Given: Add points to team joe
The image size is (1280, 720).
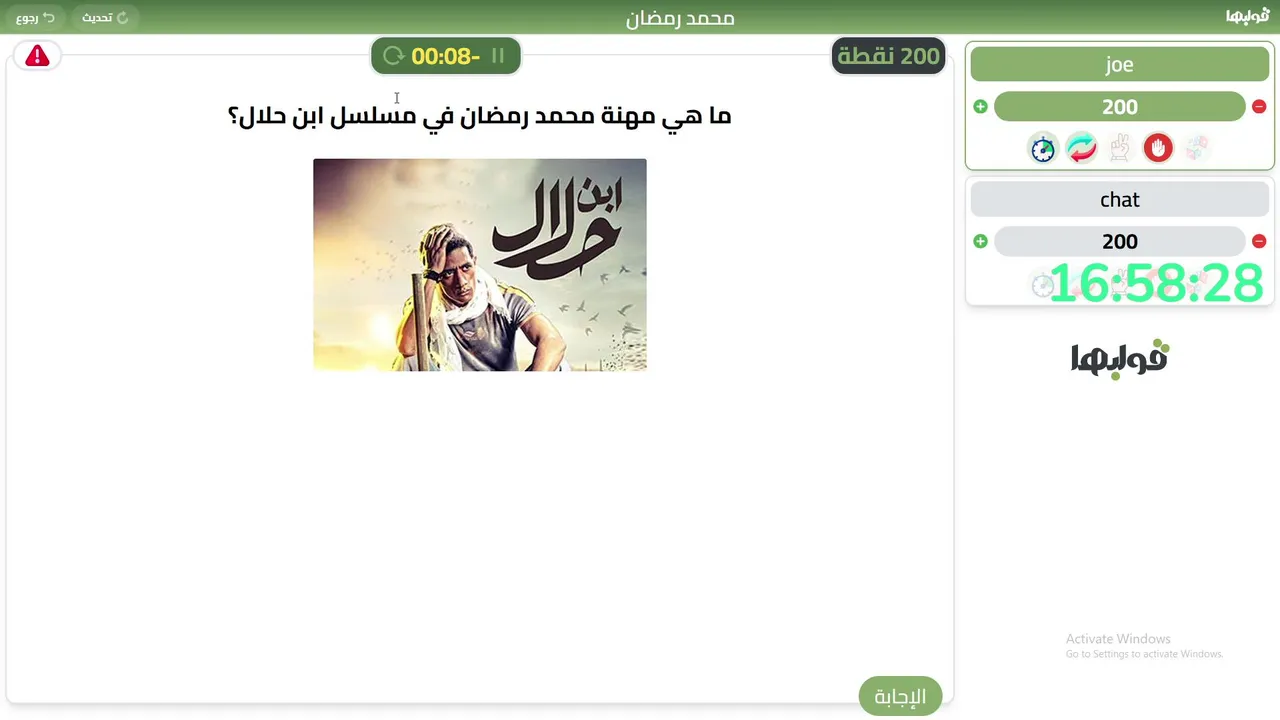Looking at the screenshot, I should tap(980, 106).
